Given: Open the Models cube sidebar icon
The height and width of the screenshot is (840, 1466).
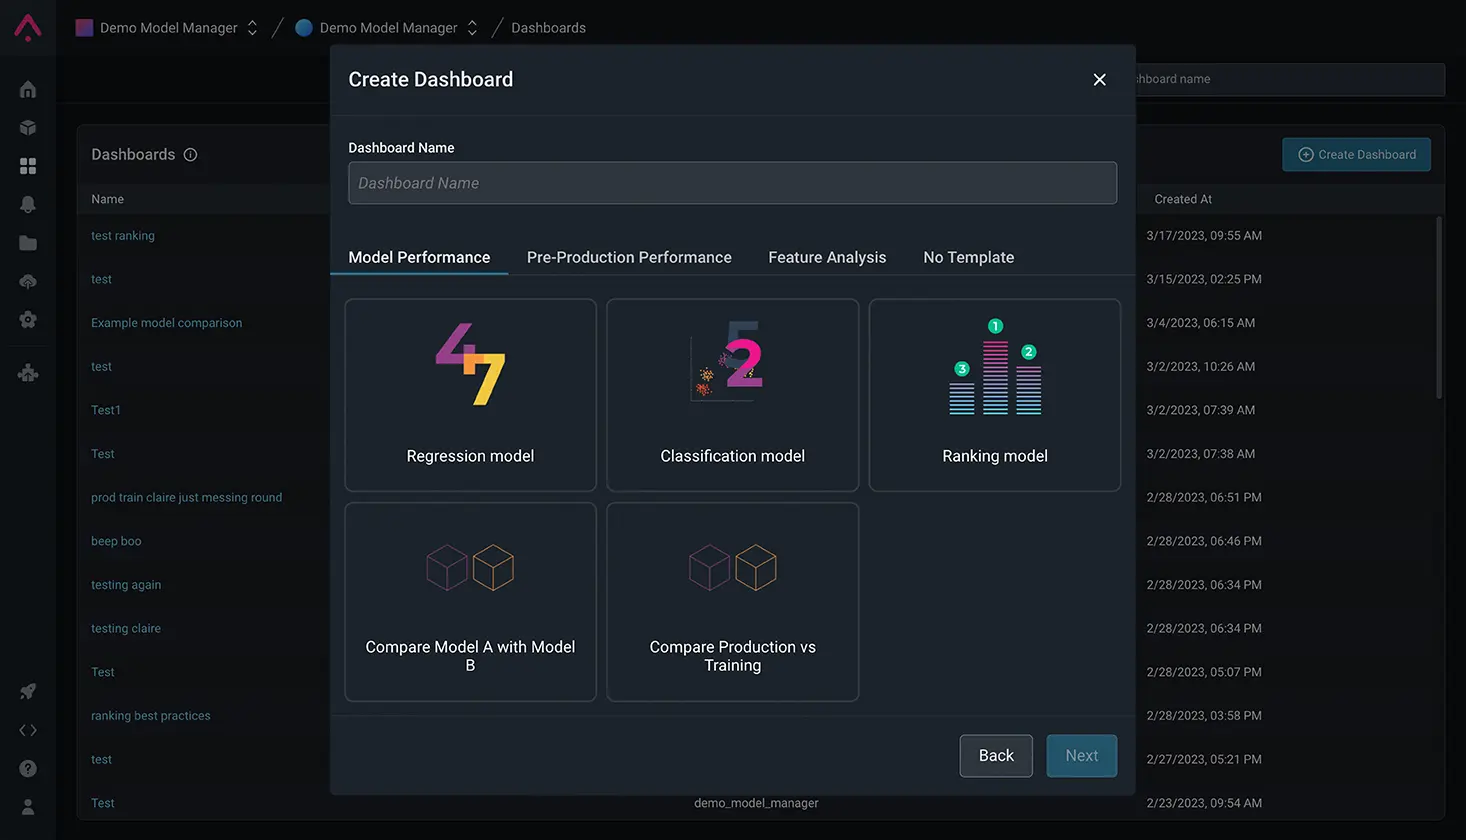Looking at the screenshot, I should tap(28, 127).
